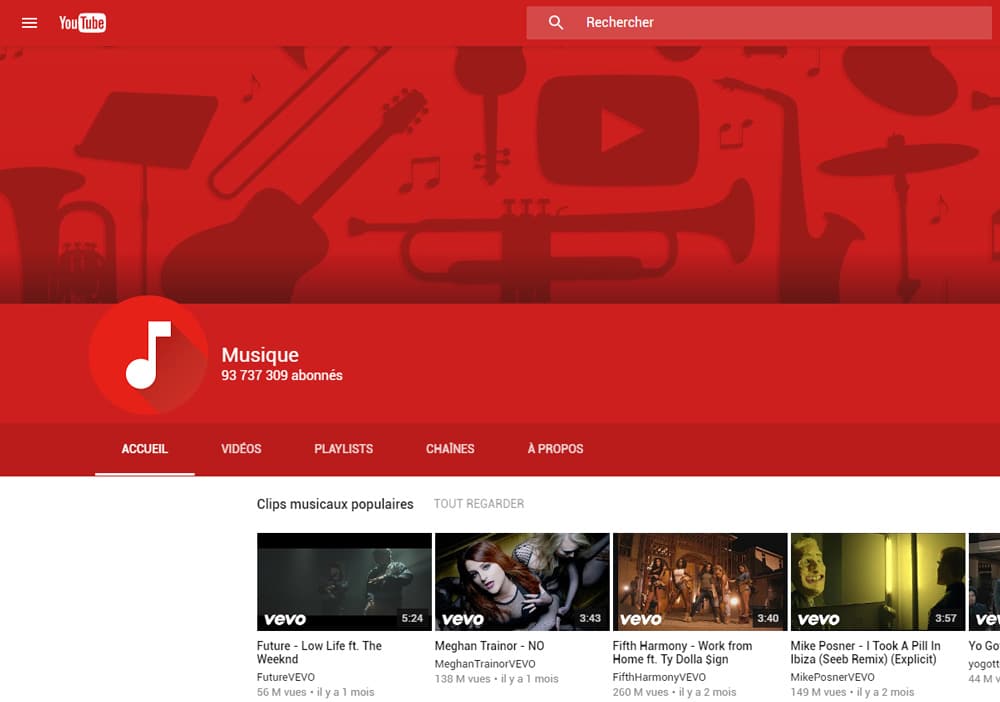Click the Vevo logo on the Mike Posner thumbnail
Viewport: 1000px width, 702px height.
coord(818,617)
